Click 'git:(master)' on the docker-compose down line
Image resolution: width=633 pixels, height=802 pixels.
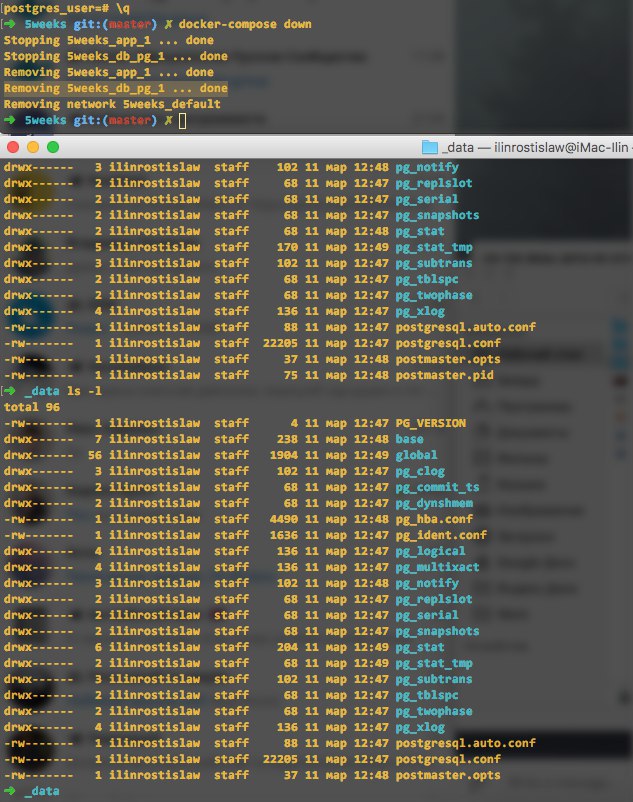click(x=115, y=24)
